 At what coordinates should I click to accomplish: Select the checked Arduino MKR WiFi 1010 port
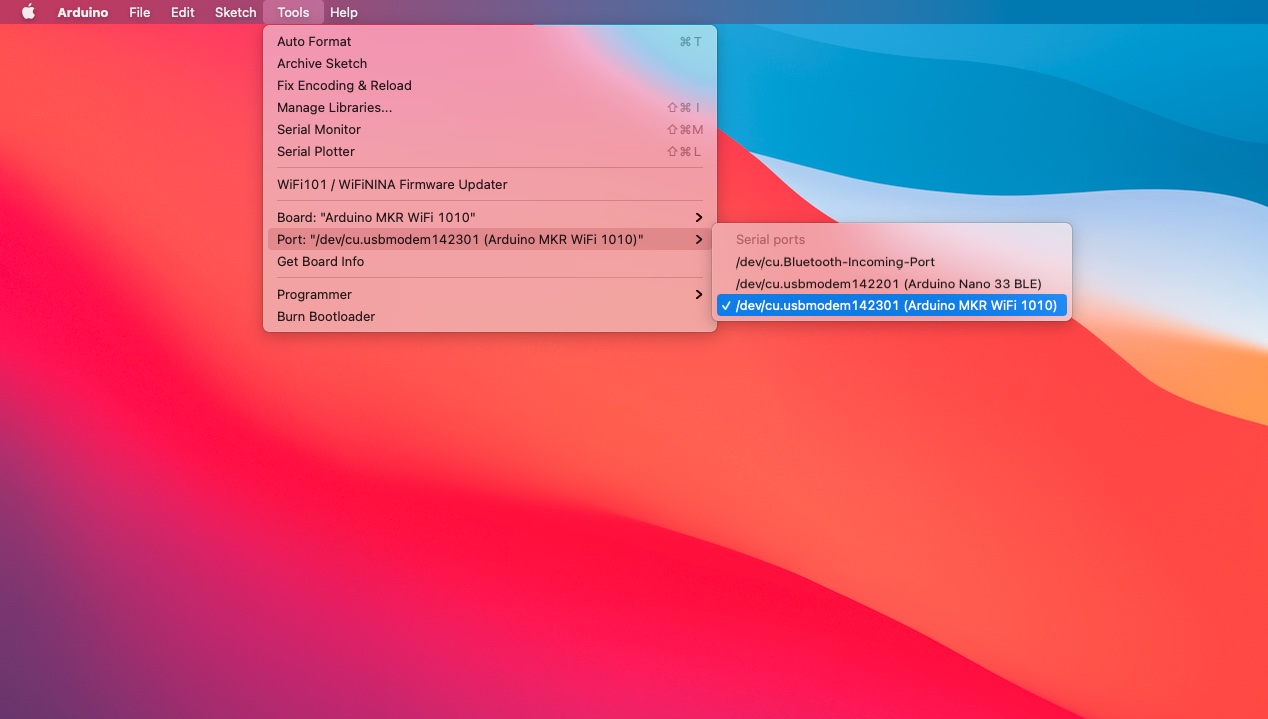(x=895, y=306)
